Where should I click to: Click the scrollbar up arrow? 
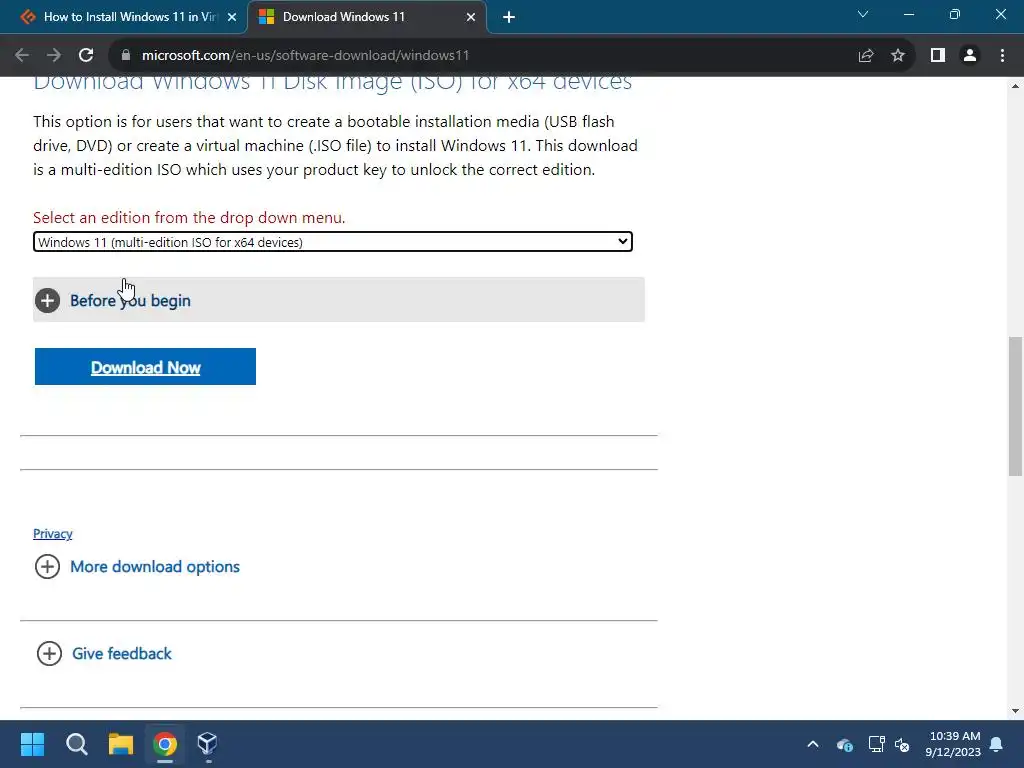(1016, 86)
